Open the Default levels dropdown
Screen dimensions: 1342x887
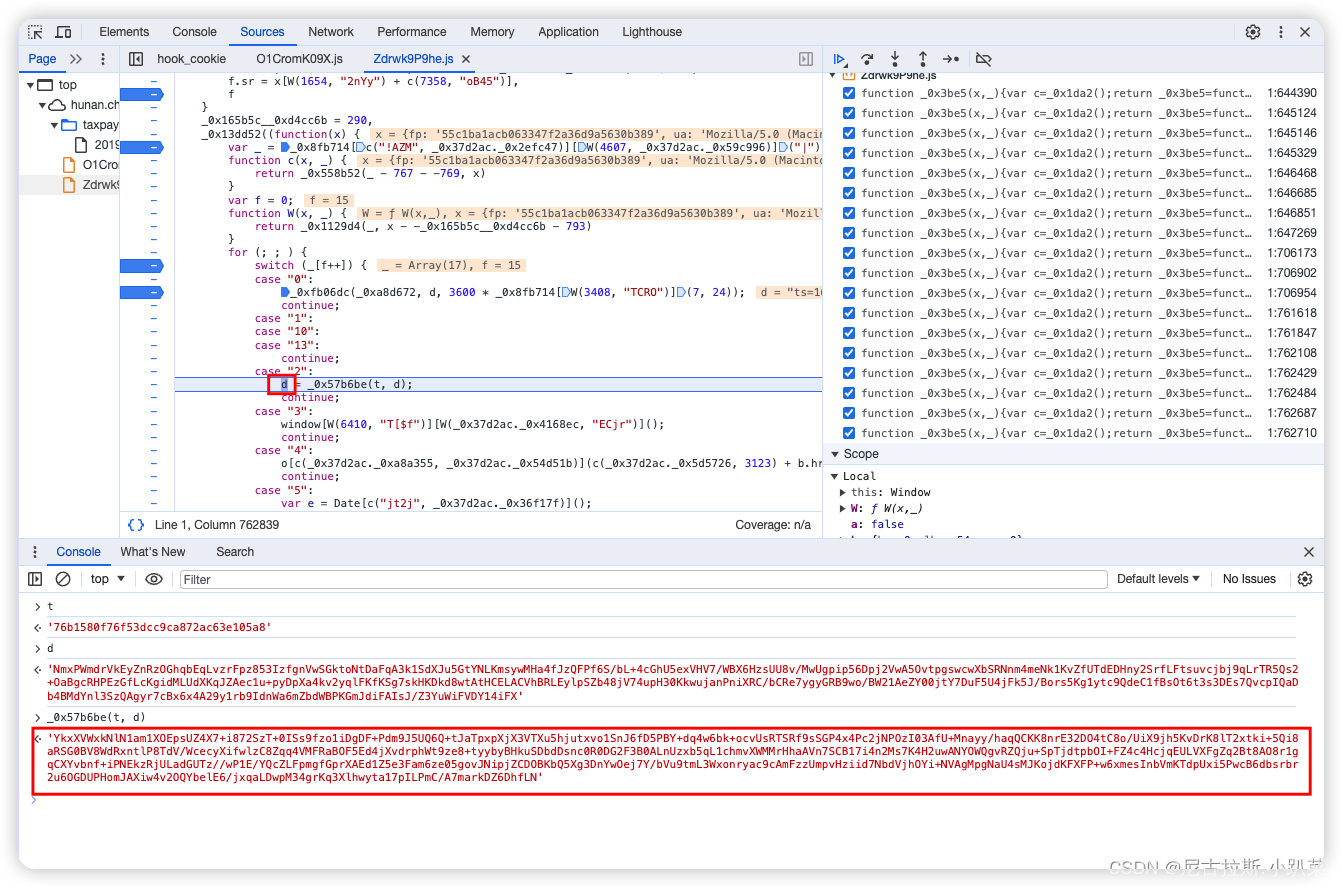[x=1159, y=579]
